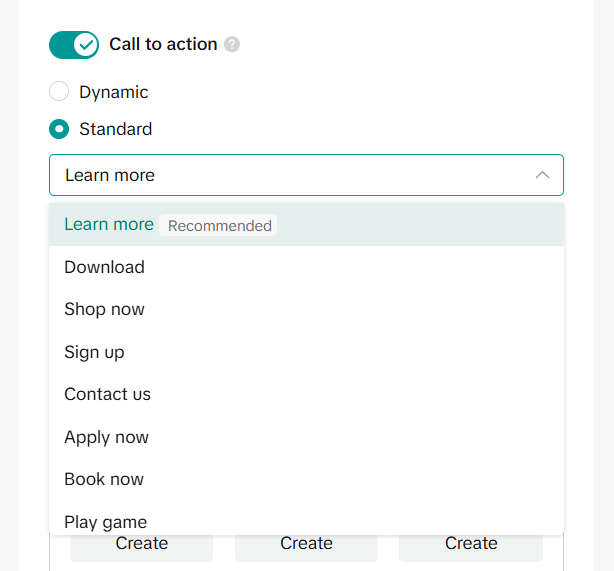The width and height of the screenshot is (614, 571).
Task: Pick the Book now option
Action: click(104, 479)
